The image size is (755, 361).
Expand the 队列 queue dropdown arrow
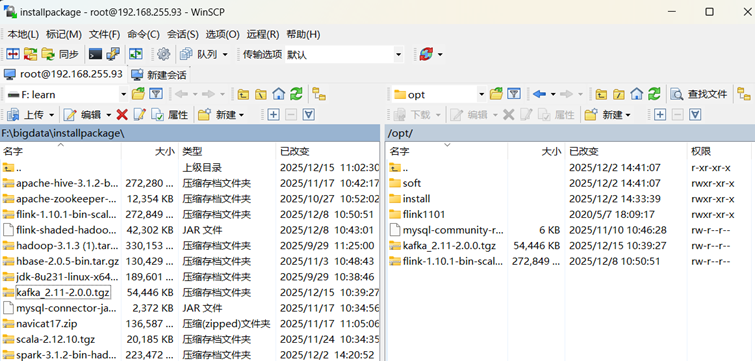pyautogui.click(x=225, y=54)
